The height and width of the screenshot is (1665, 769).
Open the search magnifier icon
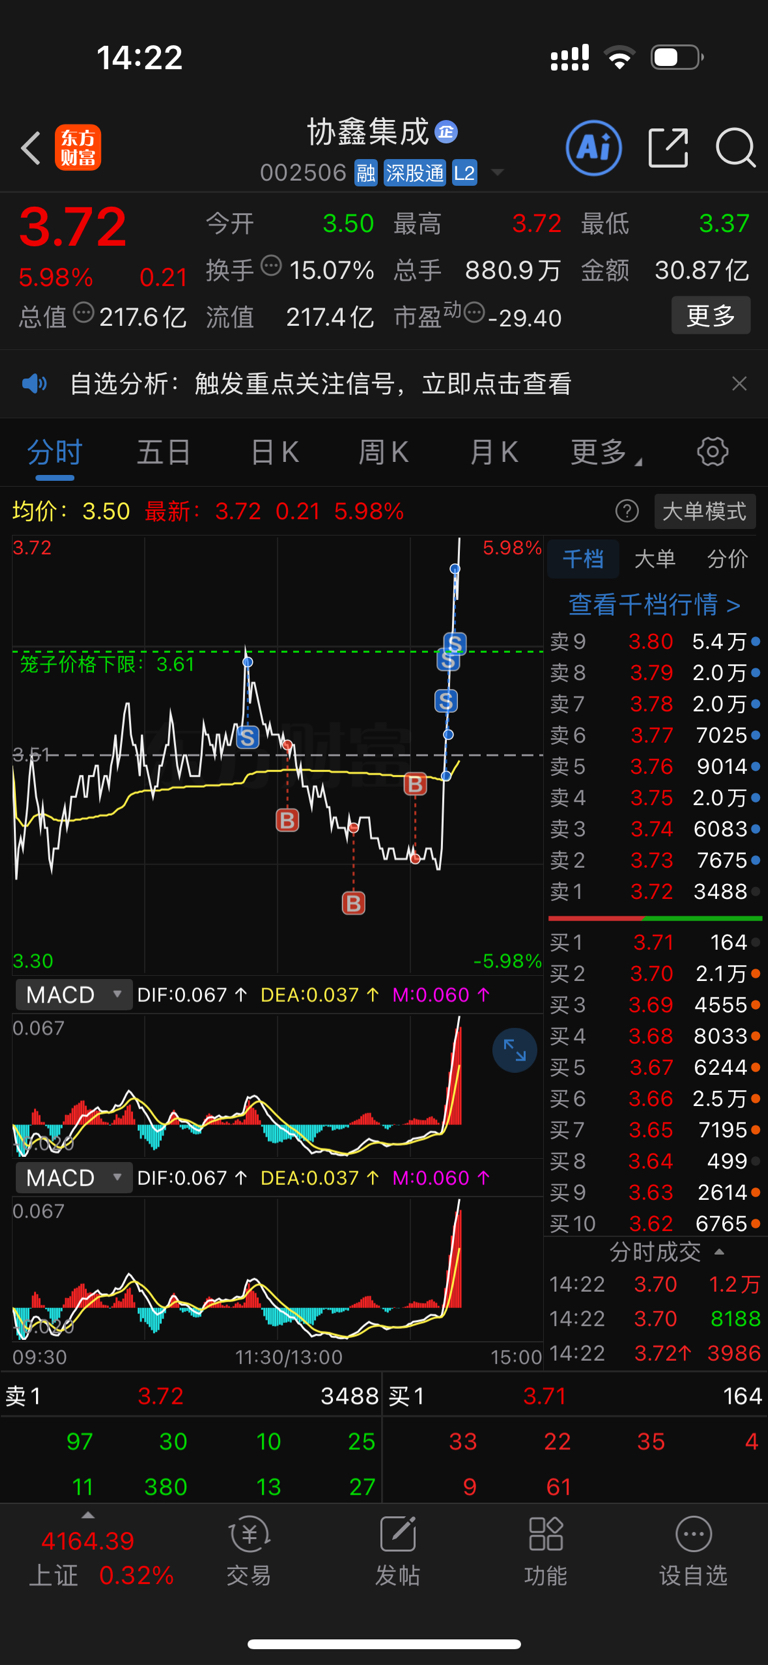(x=735, y=148)
